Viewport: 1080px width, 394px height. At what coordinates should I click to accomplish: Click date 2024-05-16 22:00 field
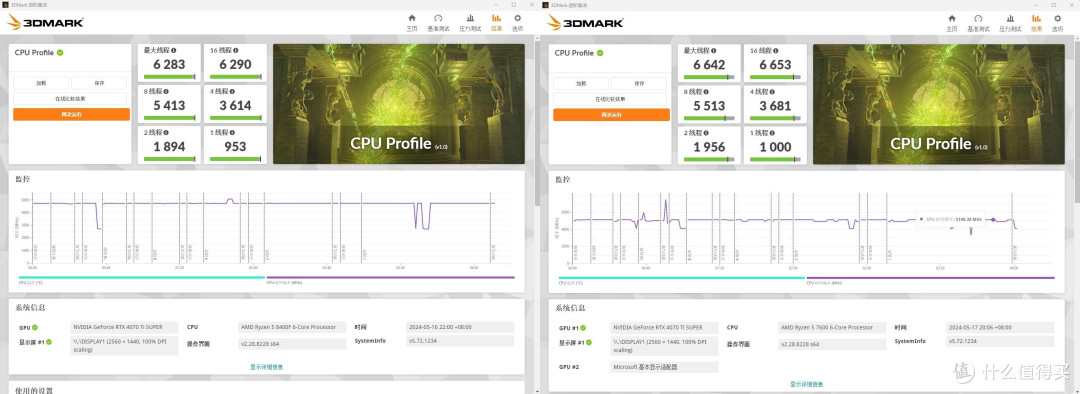click(x=460, y=327)
